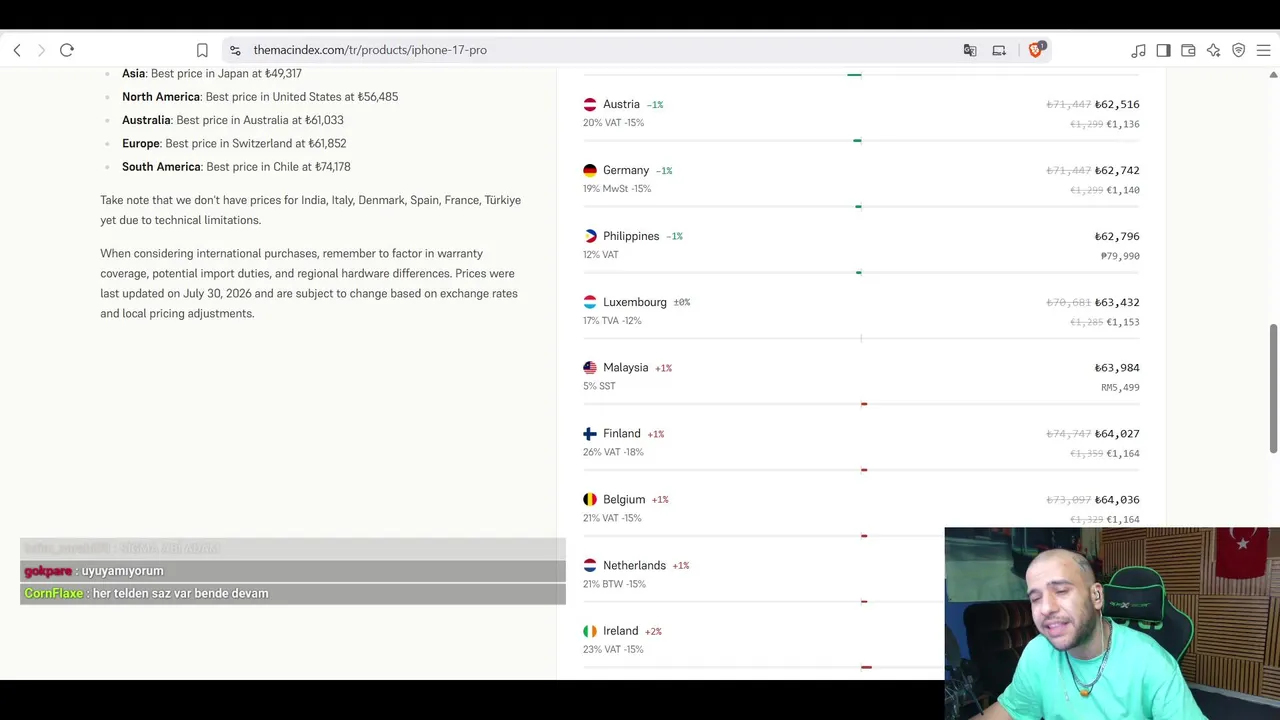This screenshot has width=1280, height=720.
Task: Click the Malaysia flag icon
Action: pyautogui.click(x=590, y=368)
